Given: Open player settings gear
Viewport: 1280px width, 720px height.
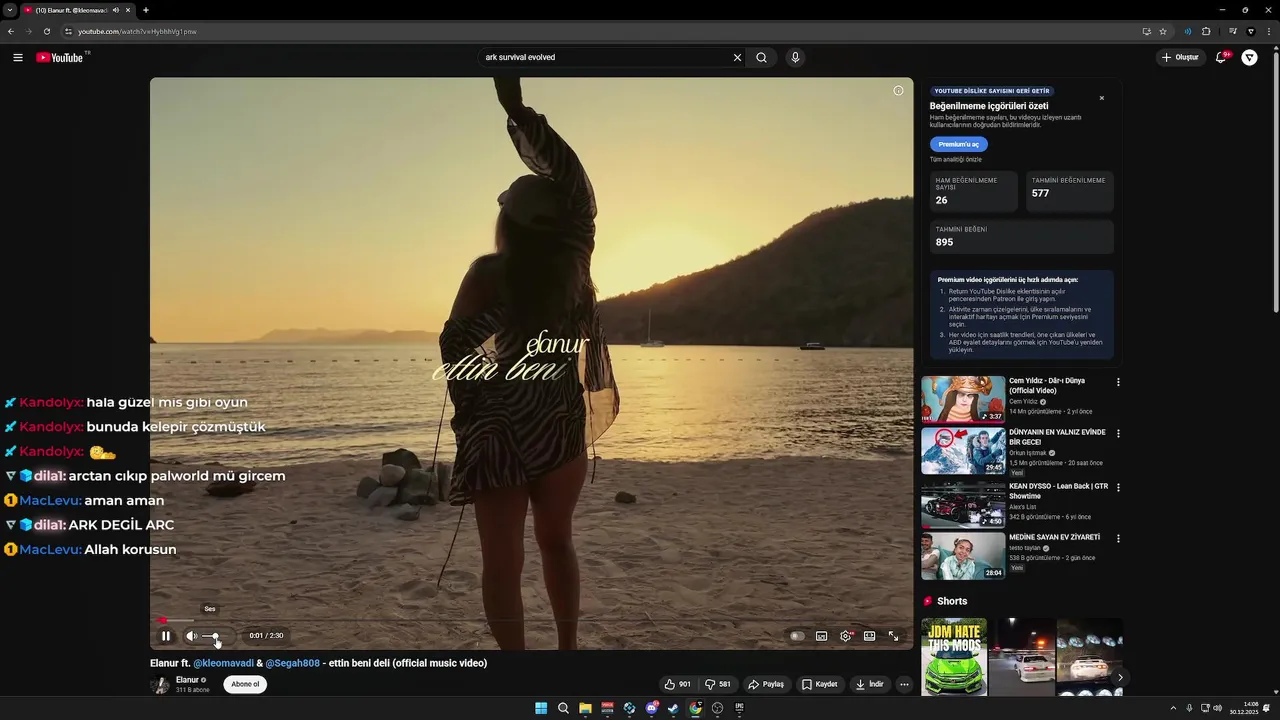Looking at the screenshot, I should coord(846,636).
